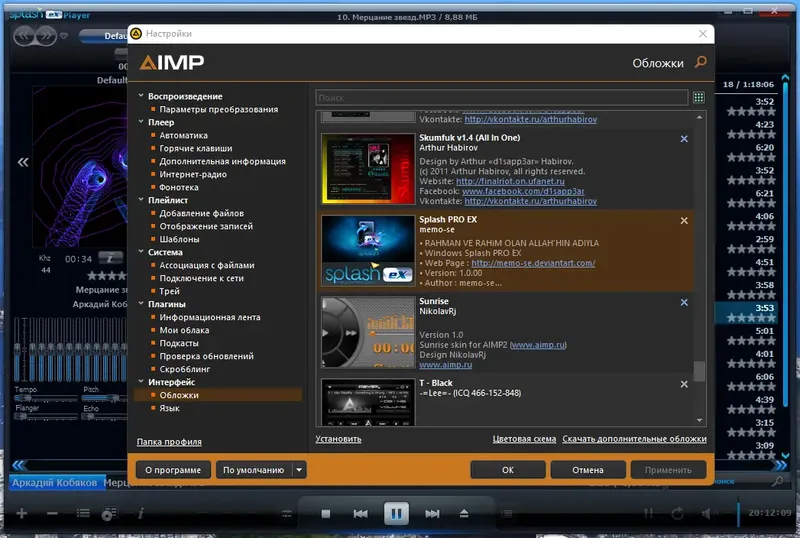Open the equalizer sliders icon next to stop

(x=287, y=514)
